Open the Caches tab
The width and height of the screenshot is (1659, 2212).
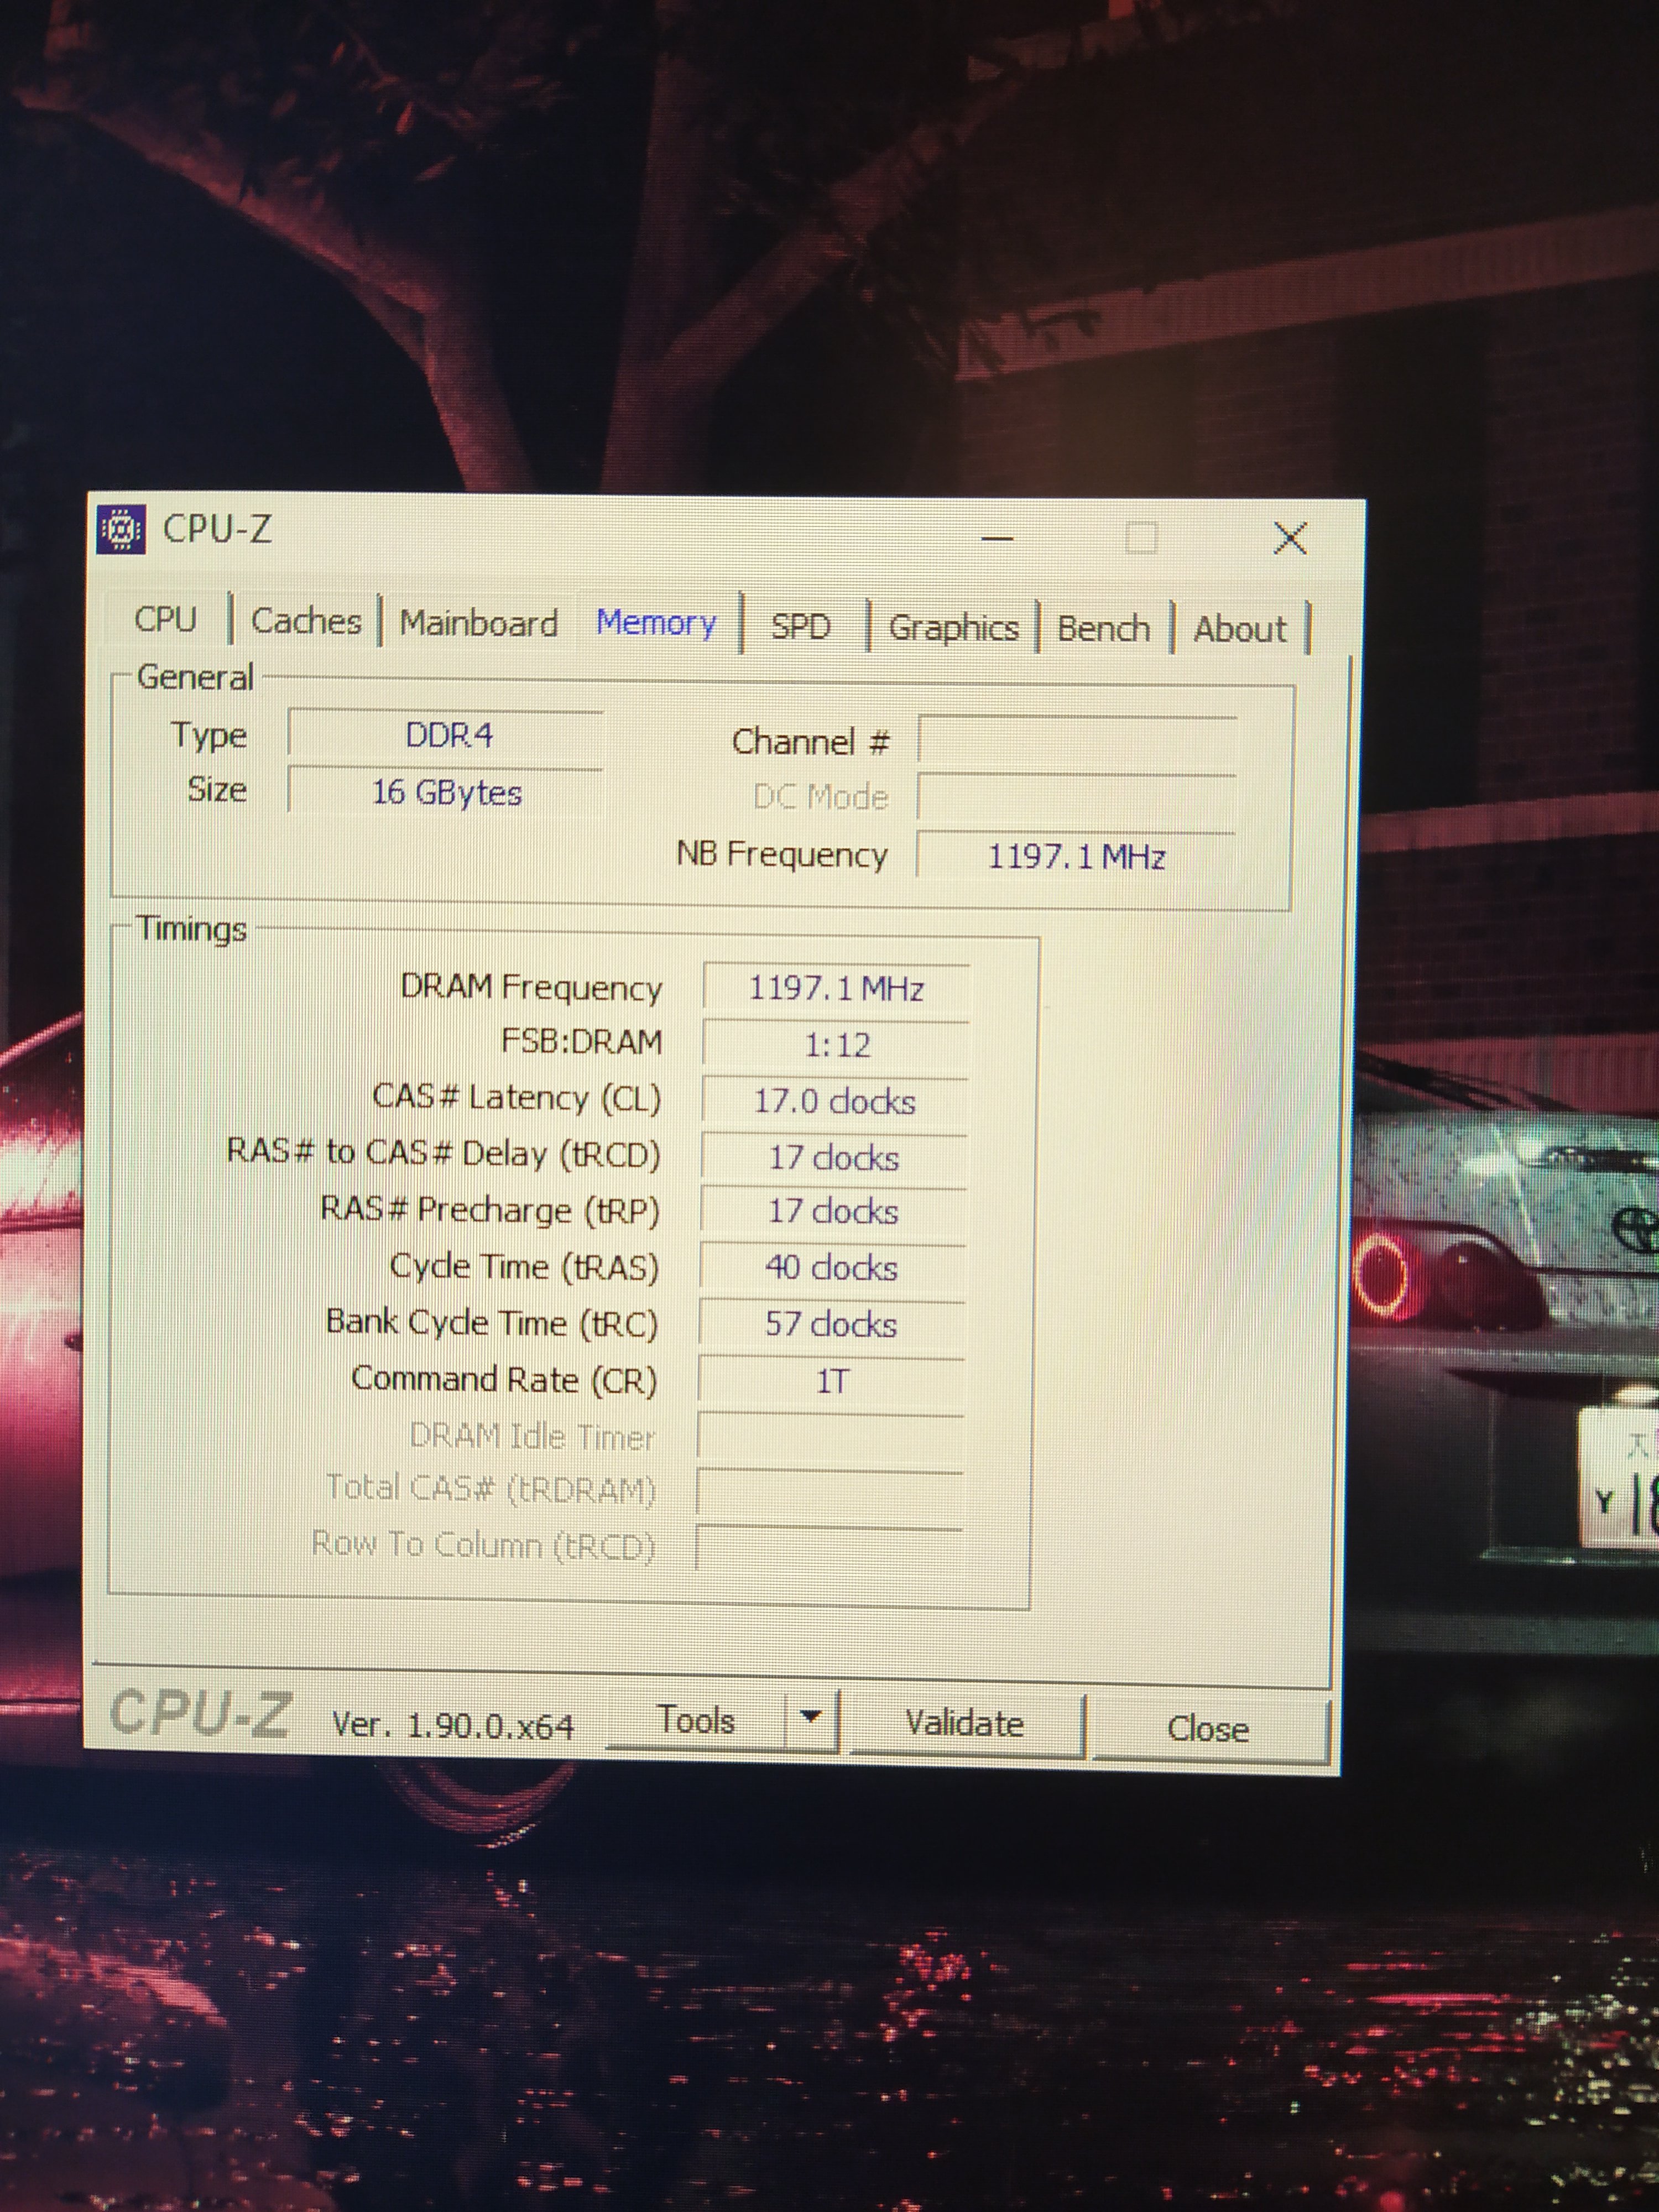306,621
